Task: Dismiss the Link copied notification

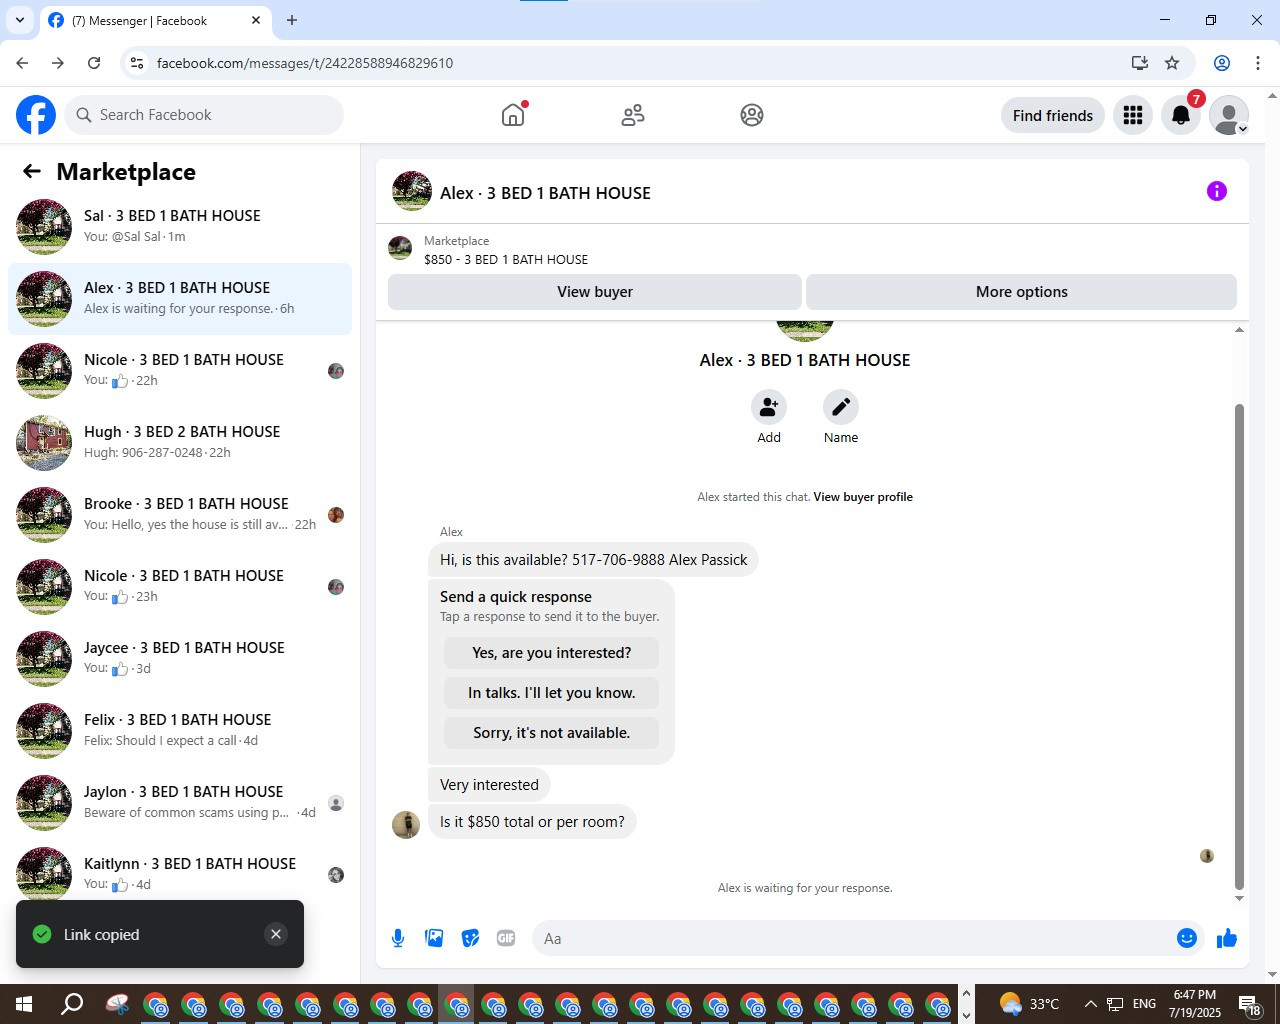Action: click(276, 934)
